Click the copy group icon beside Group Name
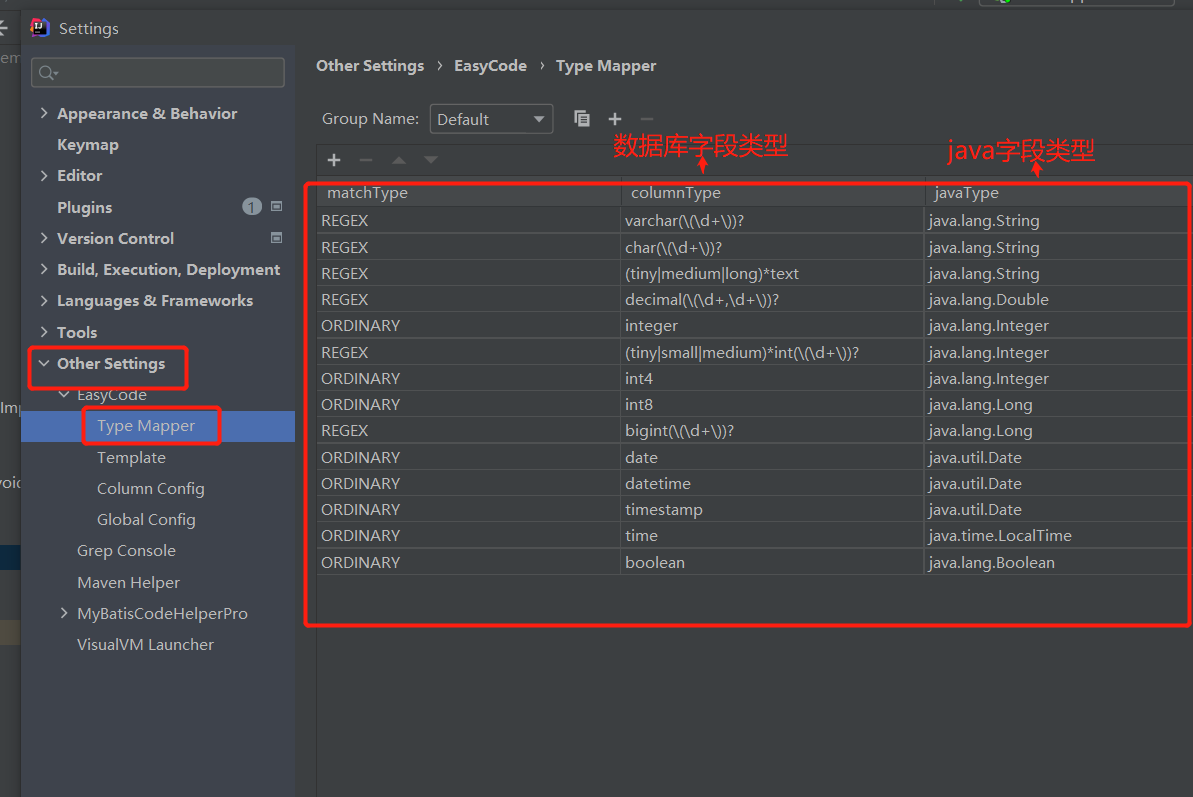 pos(581,119)
